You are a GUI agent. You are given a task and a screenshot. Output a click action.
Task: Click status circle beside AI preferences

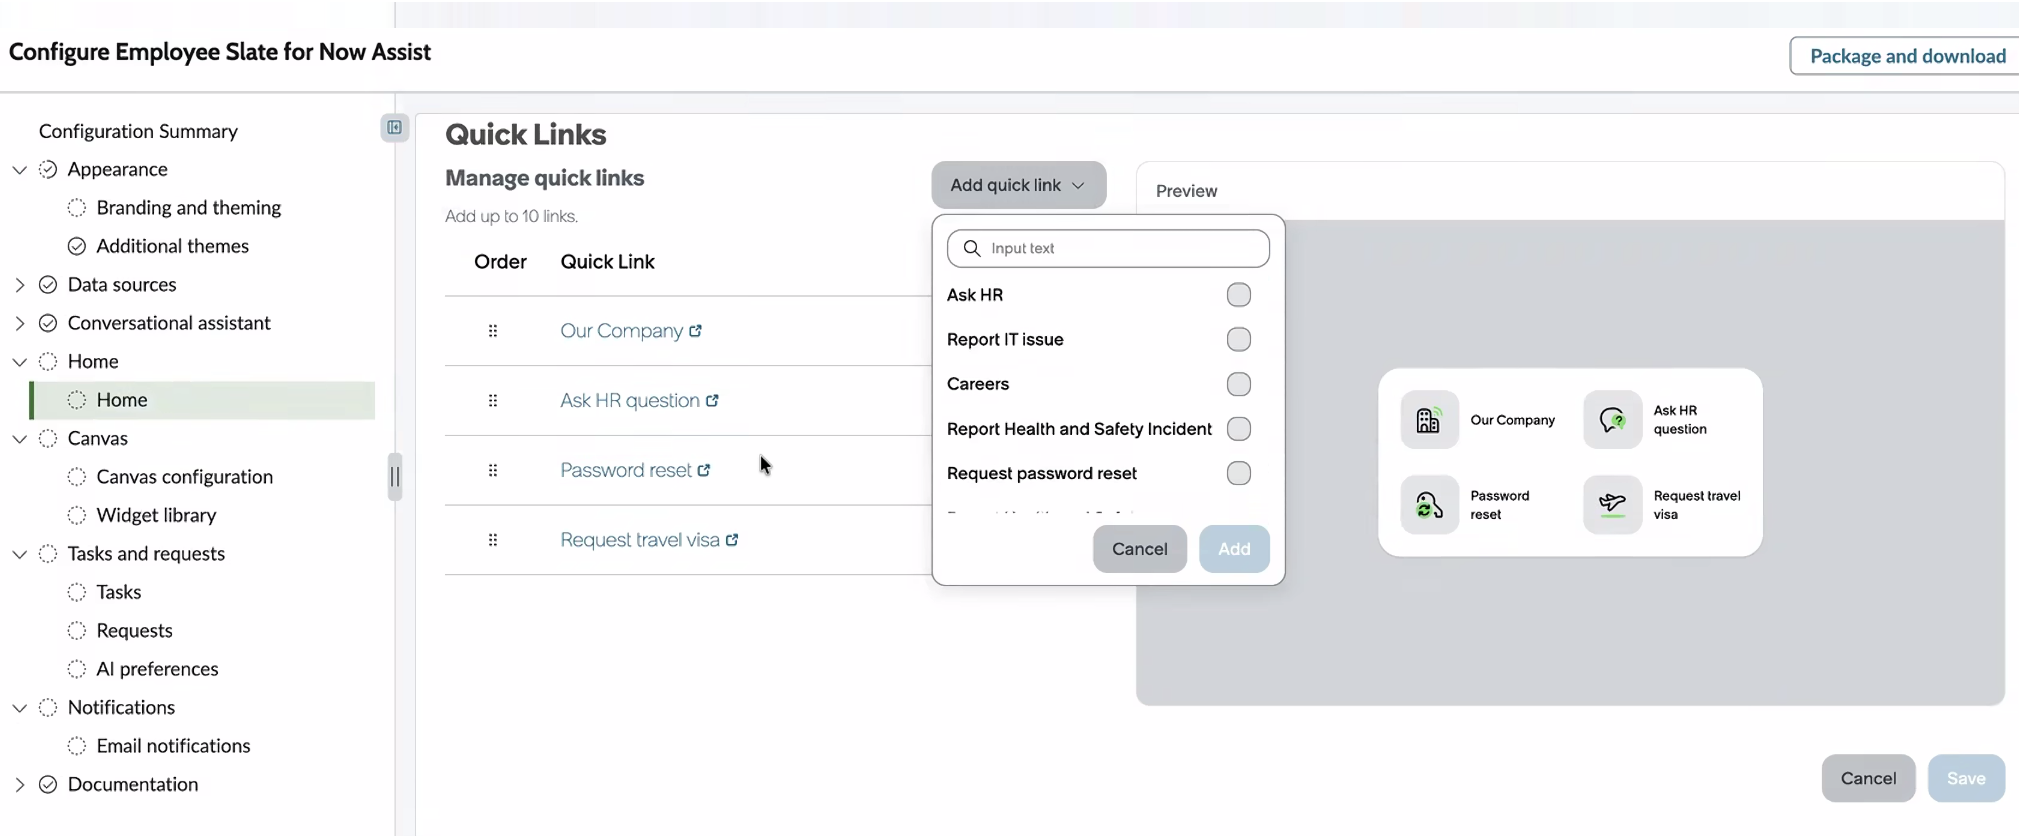77,669
